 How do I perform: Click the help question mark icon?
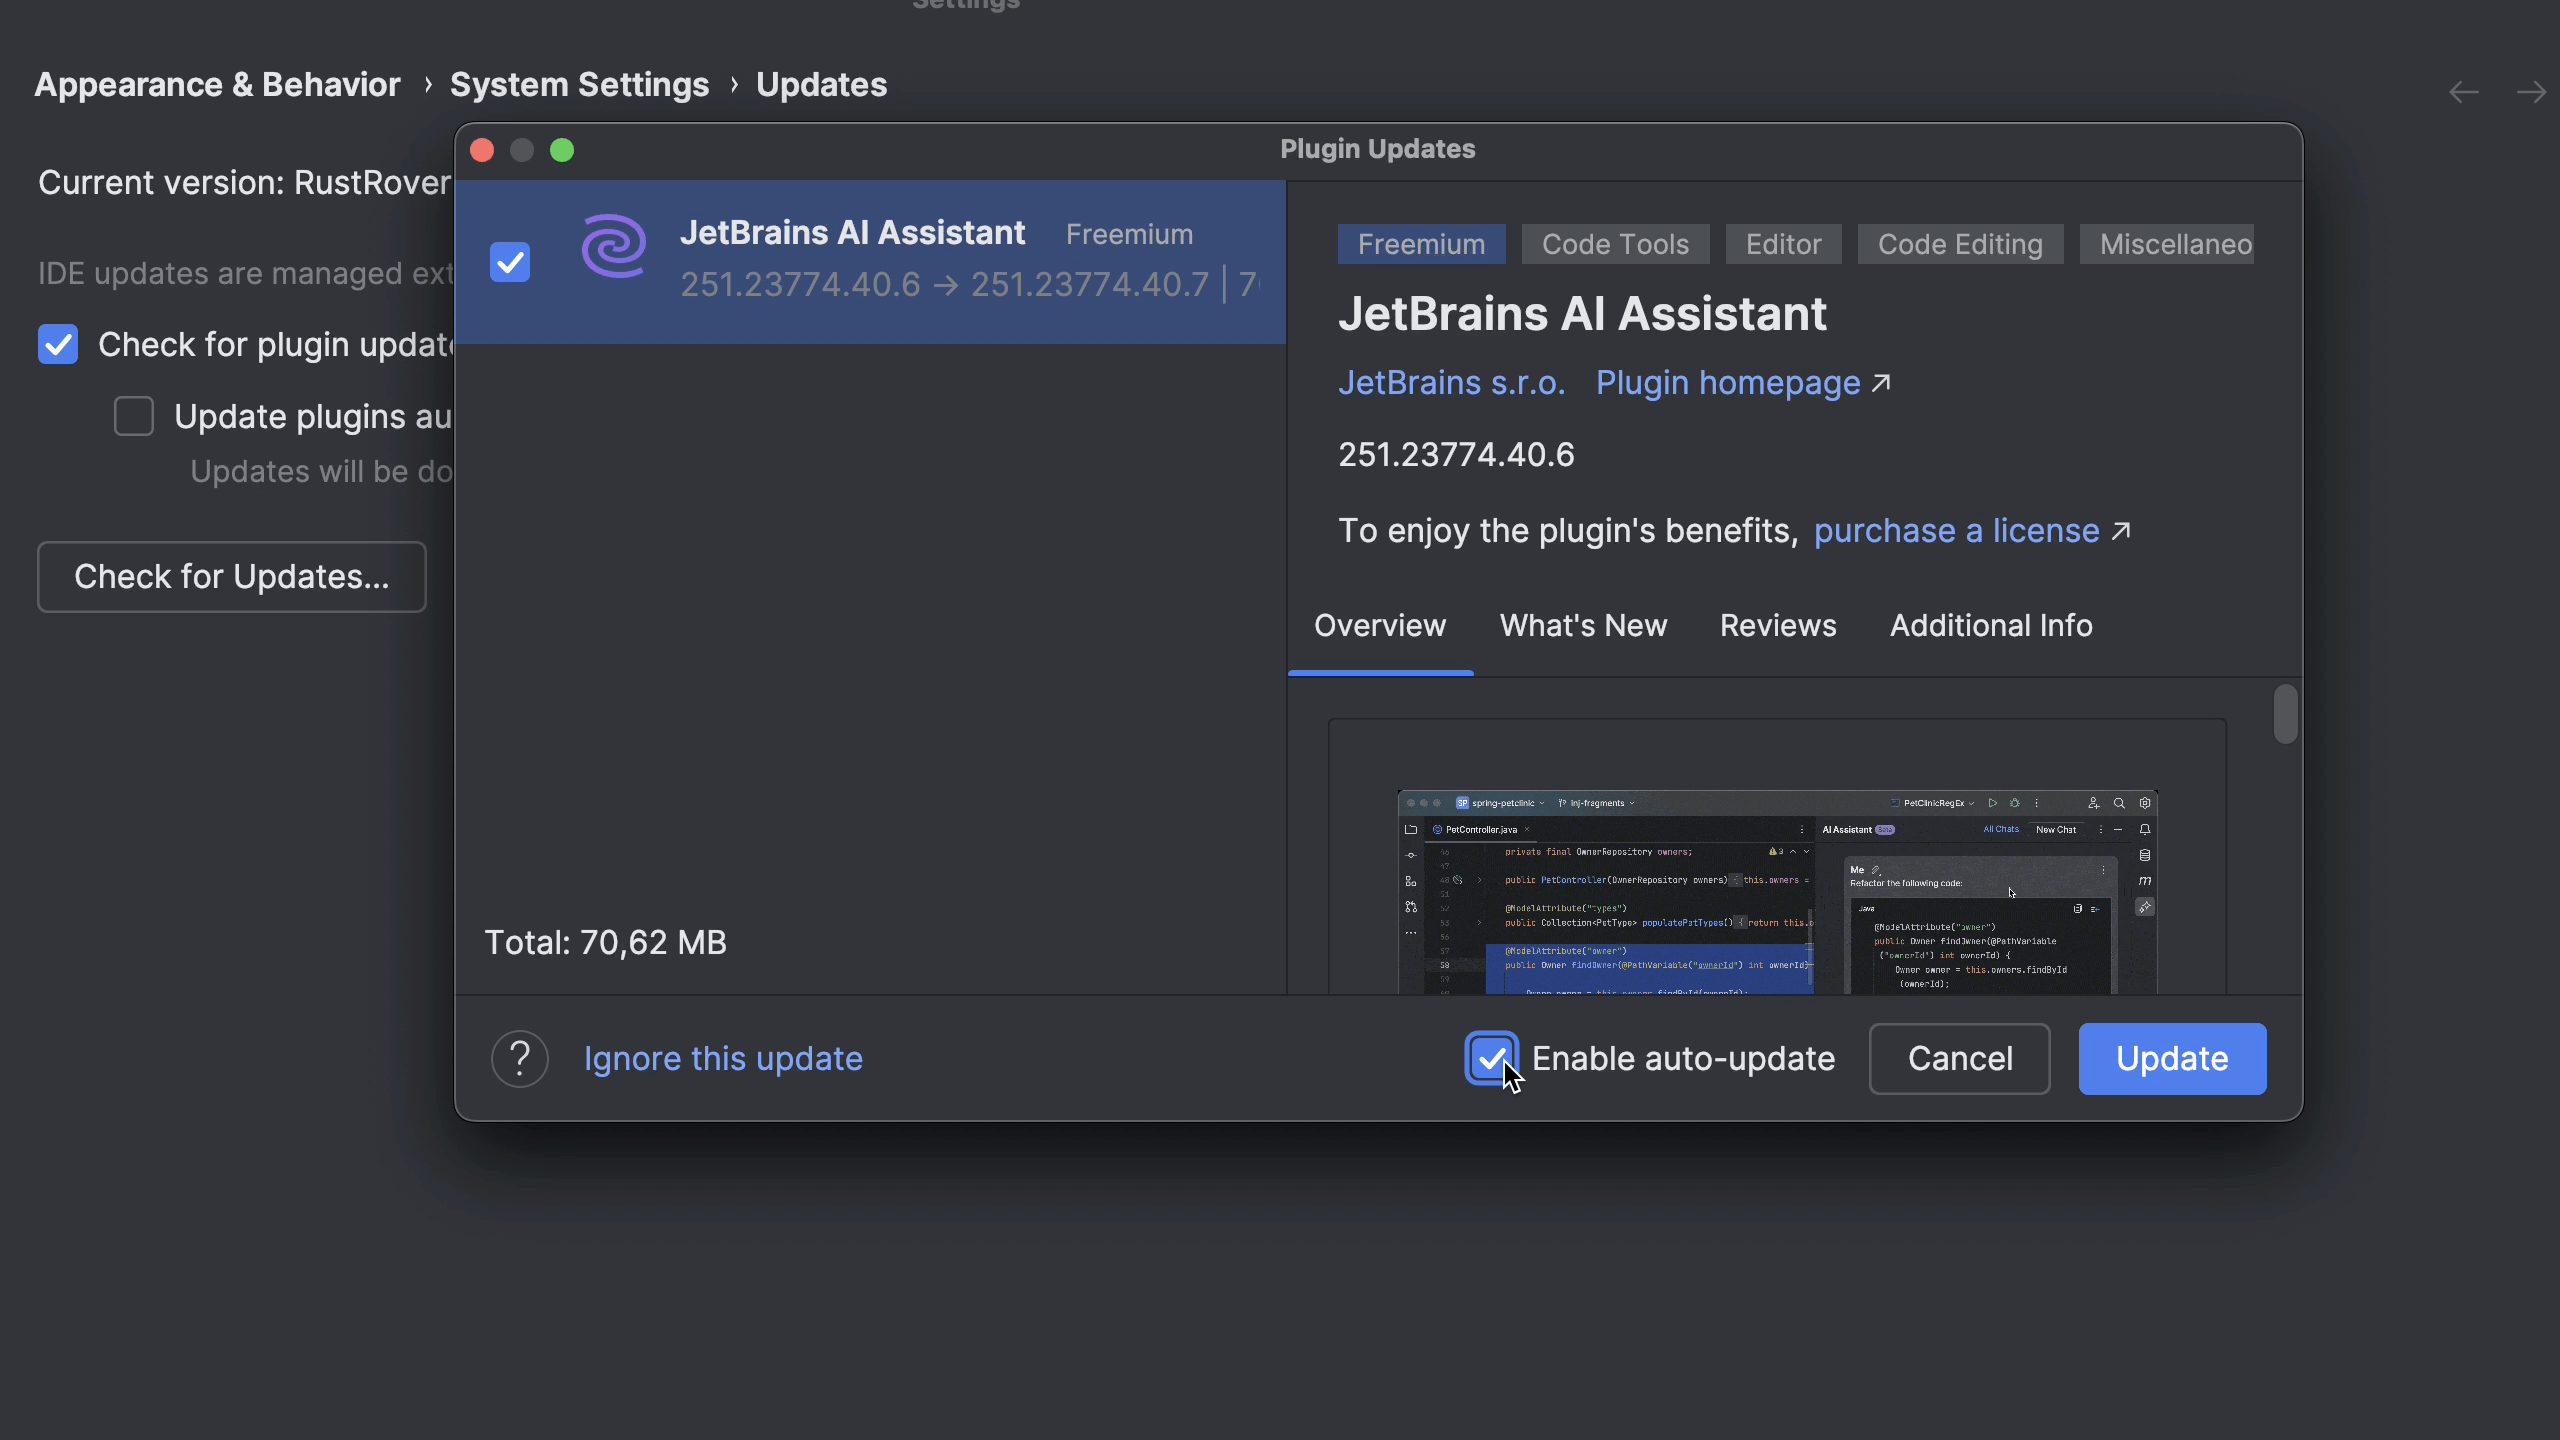point(519,1058)
